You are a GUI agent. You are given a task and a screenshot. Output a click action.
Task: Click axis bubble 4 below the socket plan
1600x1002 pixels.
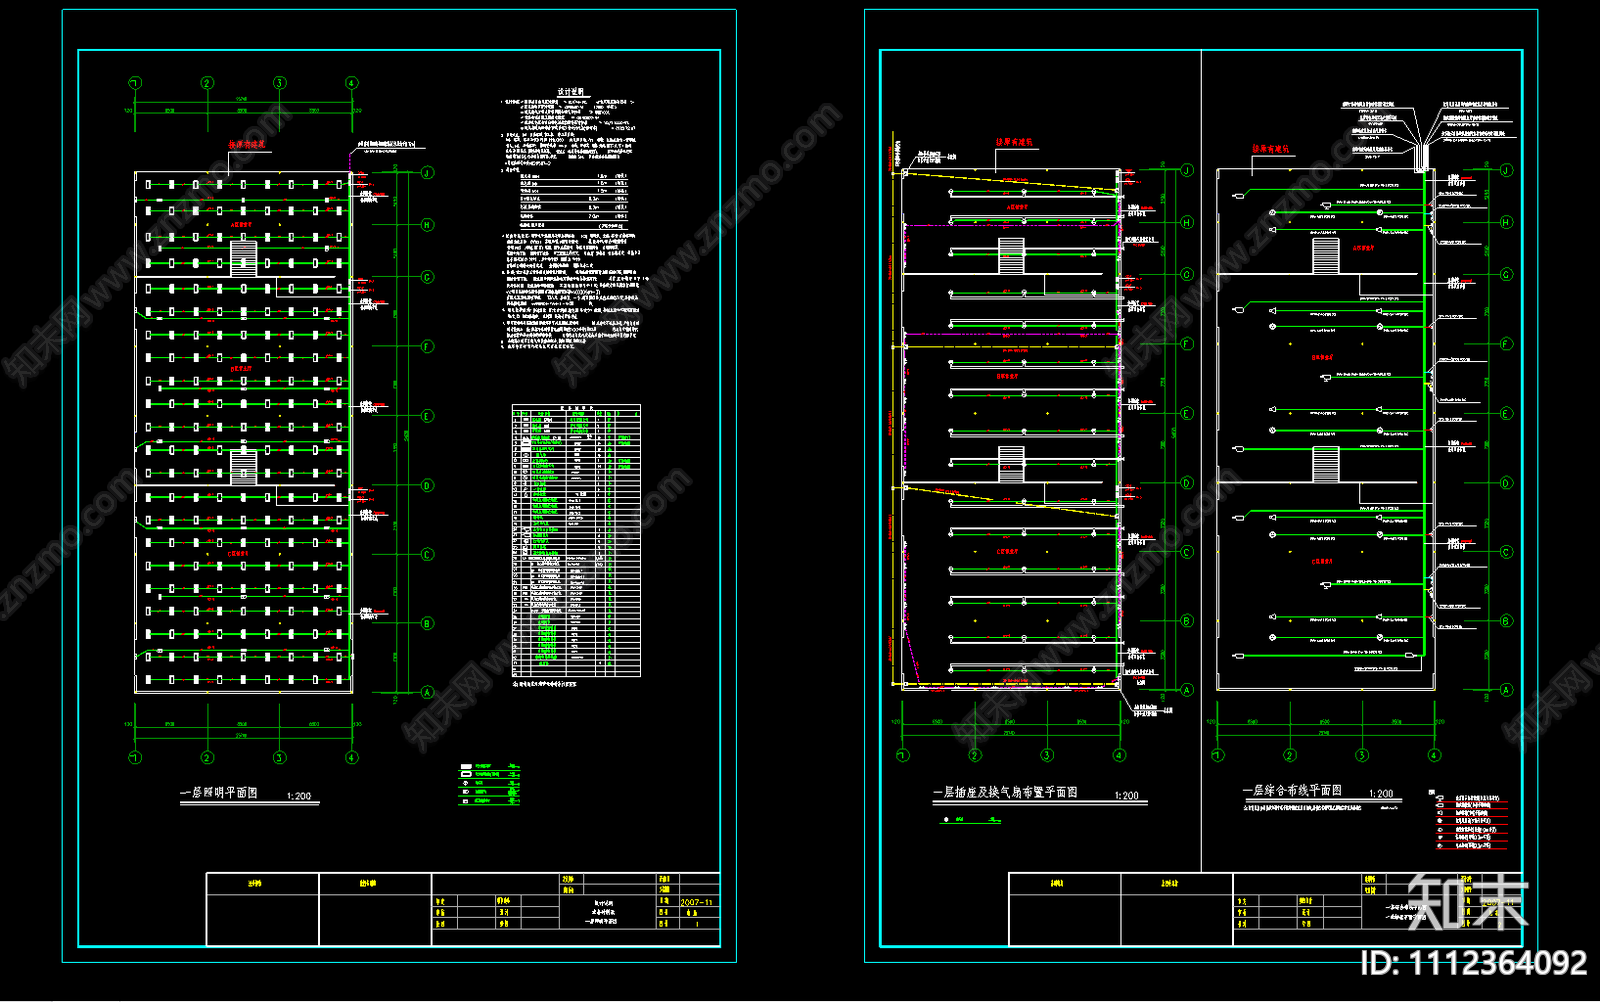[1119, 755]
